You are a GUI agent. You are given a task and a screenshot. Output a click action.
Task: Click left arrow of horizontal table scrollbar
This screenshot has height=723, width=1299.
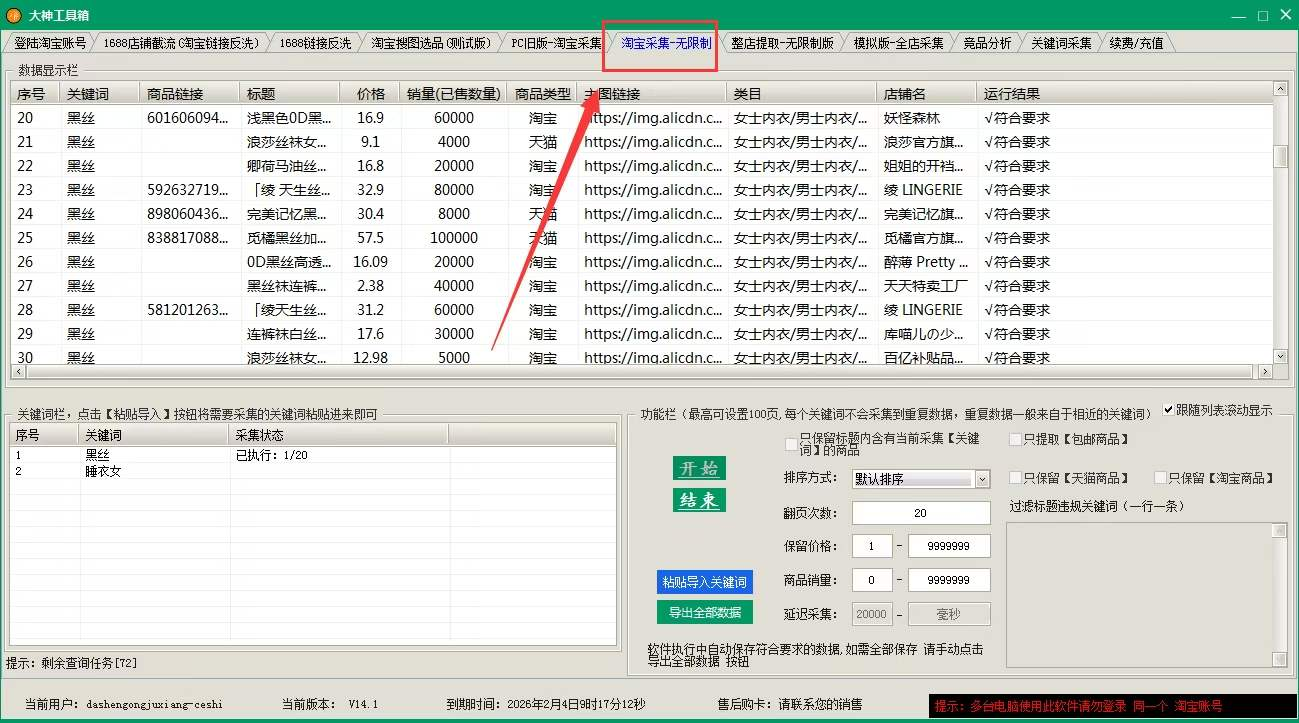19,372
